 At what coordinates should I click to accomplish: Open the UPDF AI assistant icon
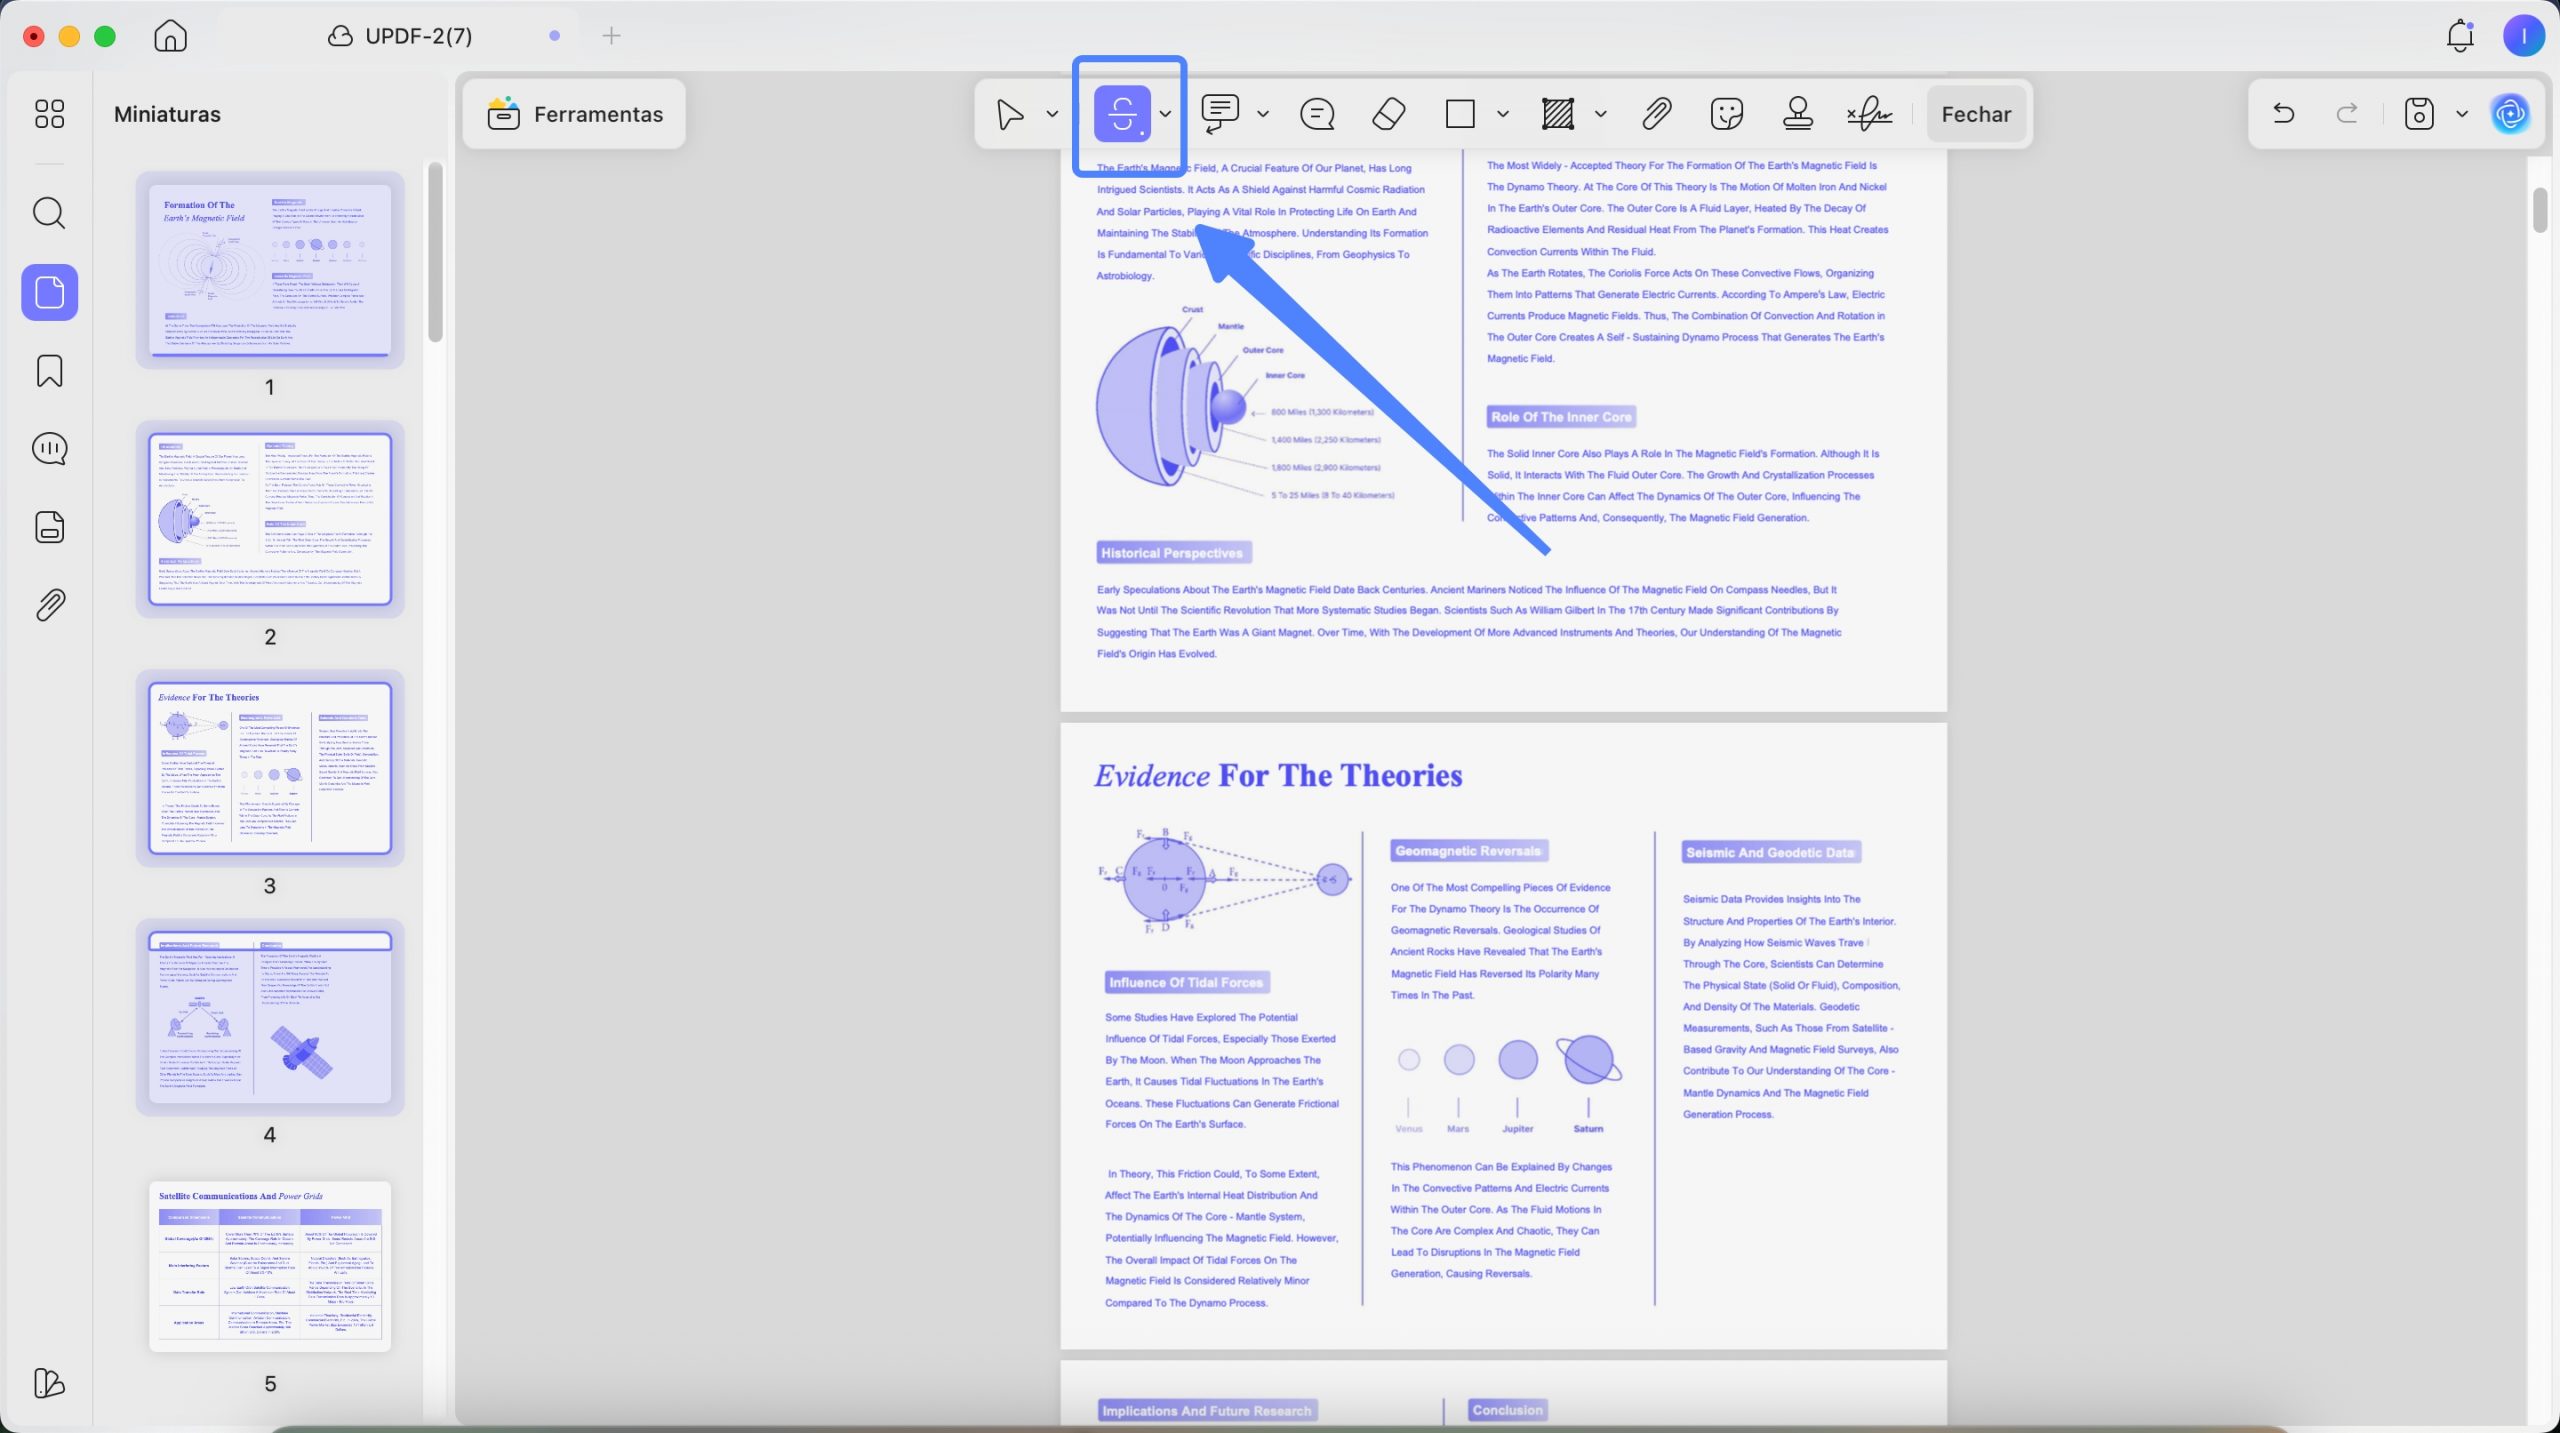pyautogui.click(x=2510, y=114)
